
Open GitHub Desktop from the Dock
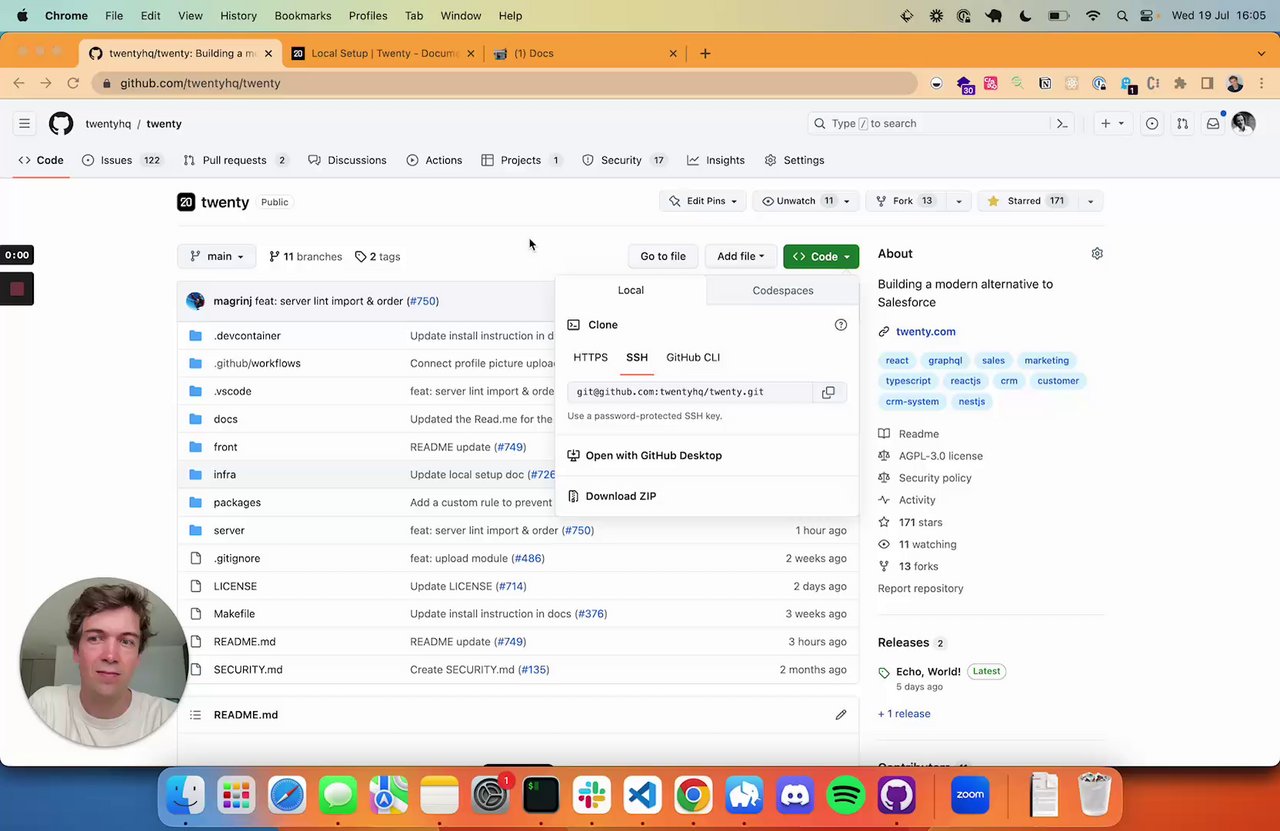(897, 795)
